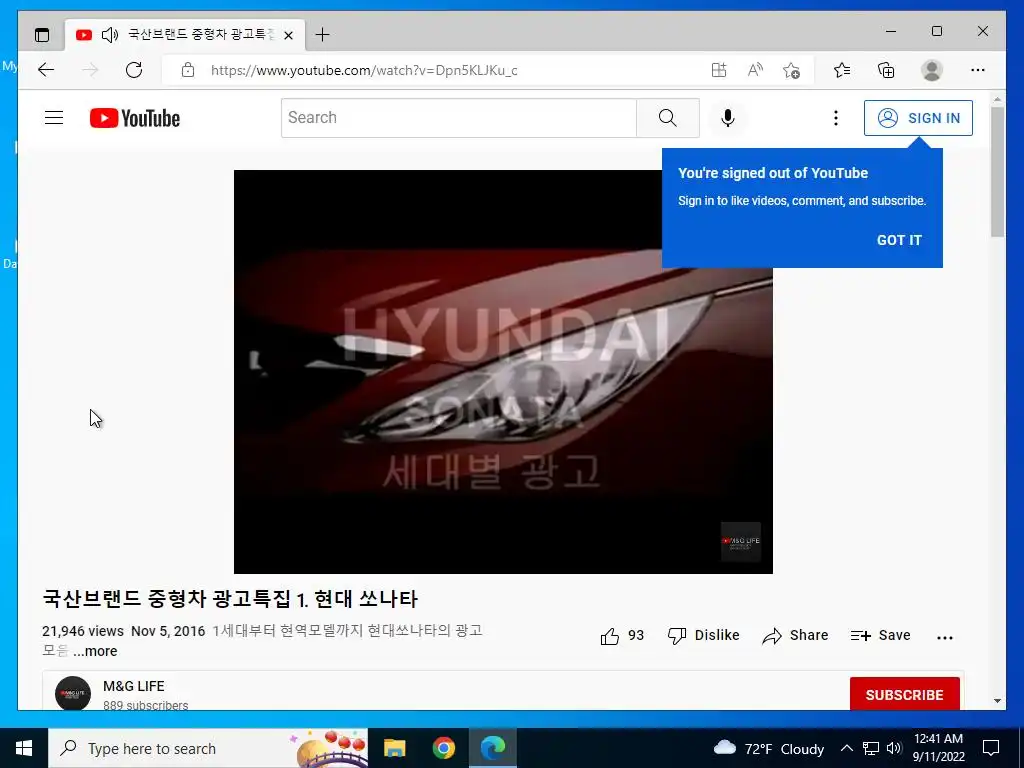1024x768 pixels.
Task: Click the Edge icon in taskbar
Action: pos(493,748)
